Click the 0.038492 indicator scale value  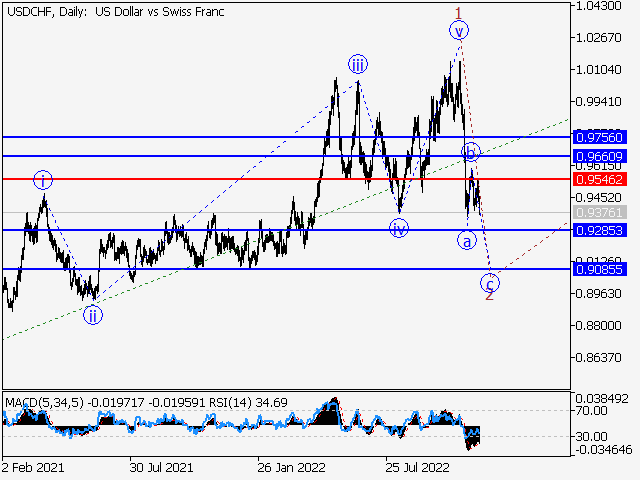tap(602, 399)
